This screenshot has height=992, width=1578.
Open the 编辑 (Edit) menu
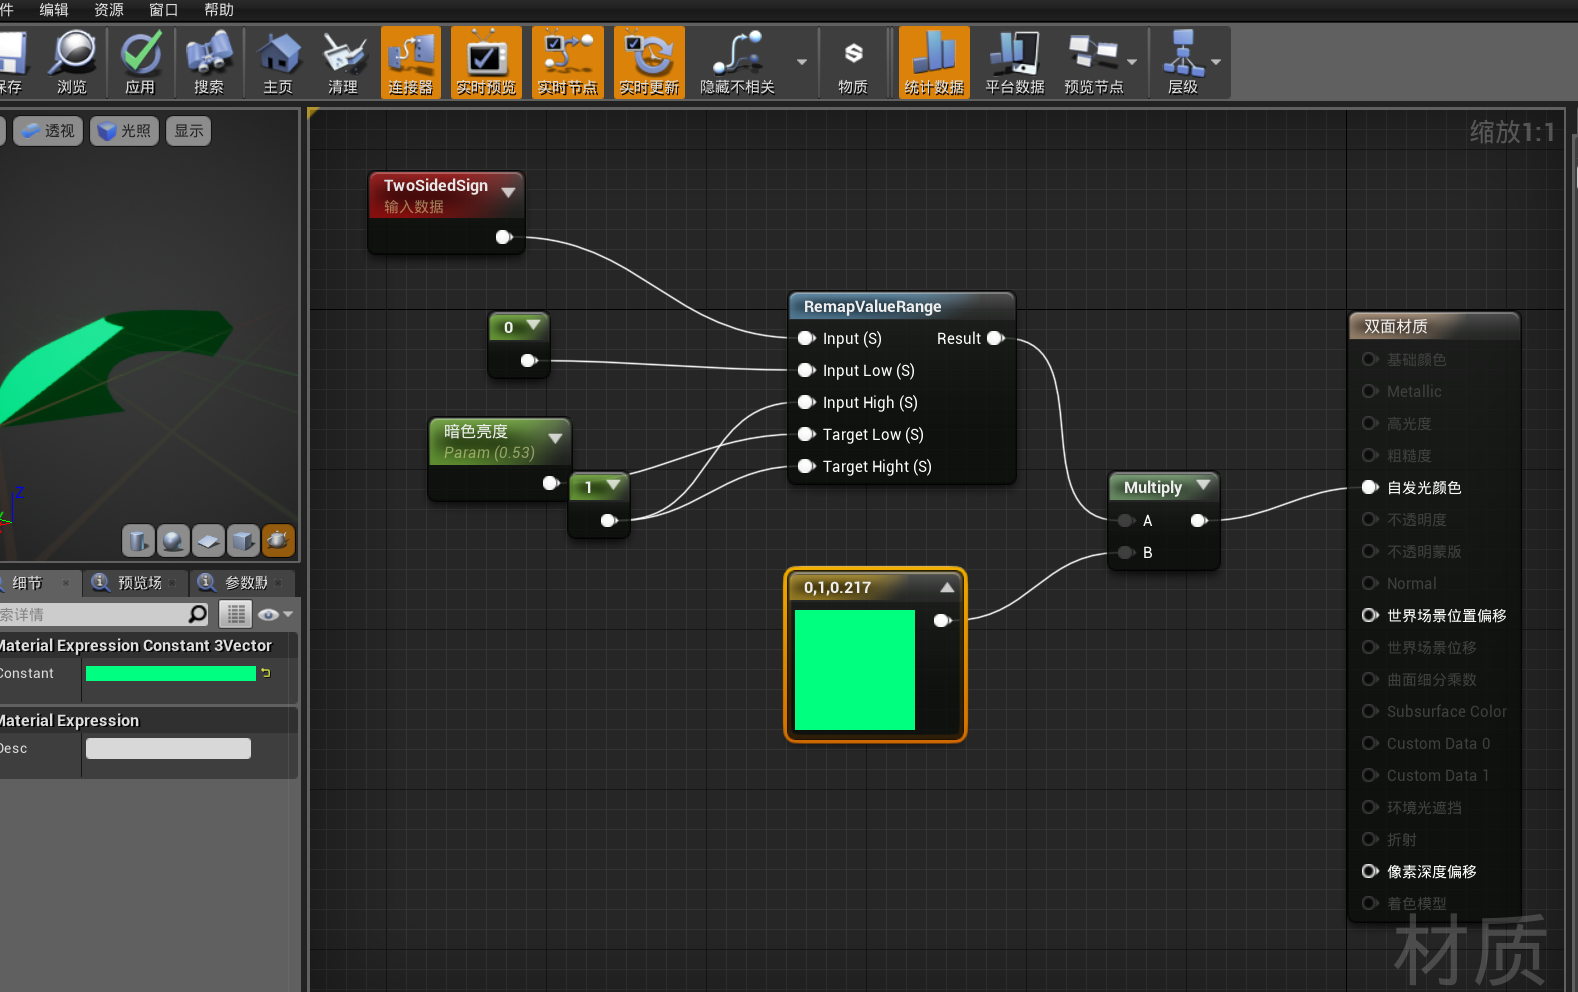tap(54, 10)
